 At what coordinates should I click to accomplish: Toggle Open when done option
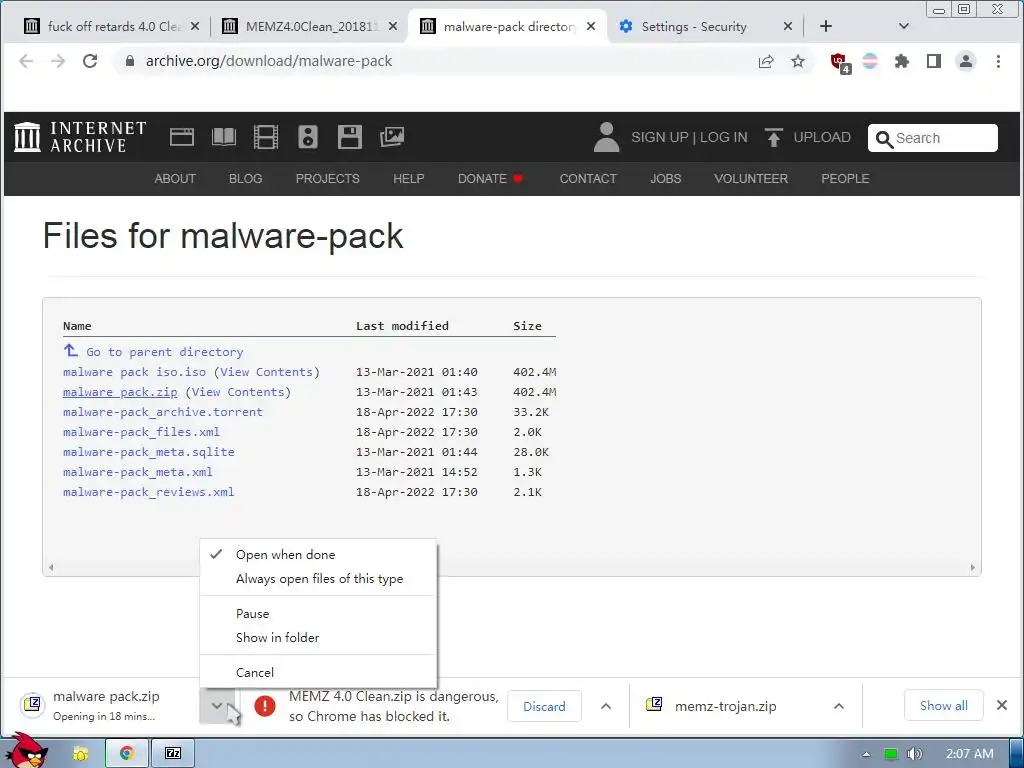coord(318,554)
